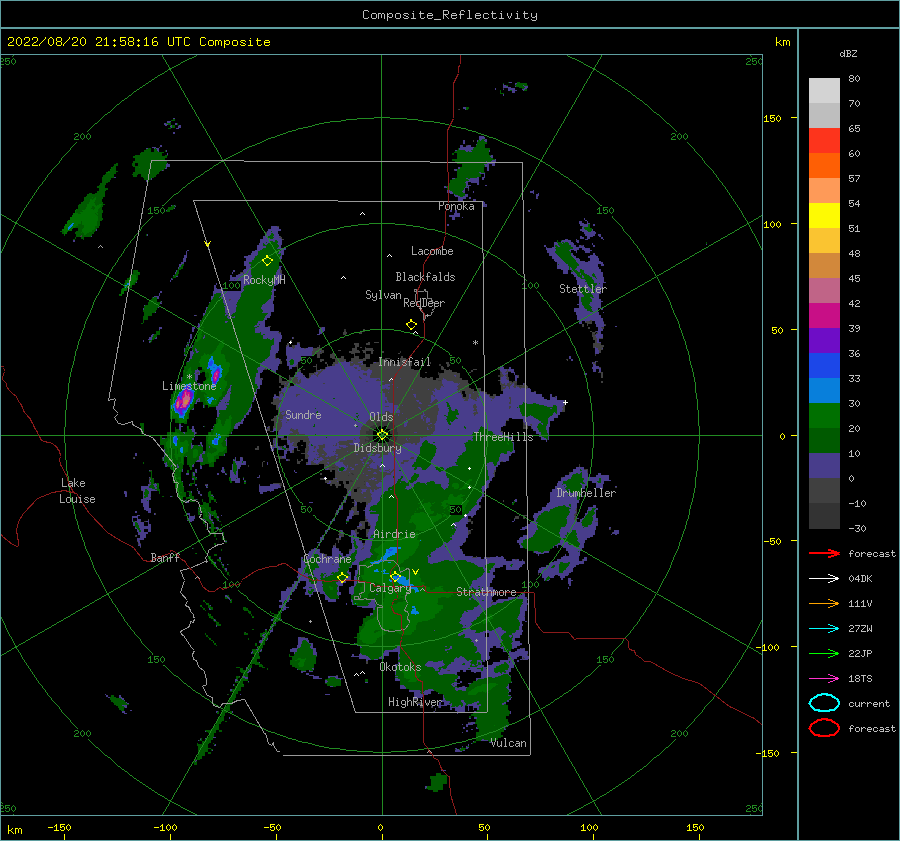Click the Stettler label
The width and height of the screenshot is (900, 841).
click(583, 289)
